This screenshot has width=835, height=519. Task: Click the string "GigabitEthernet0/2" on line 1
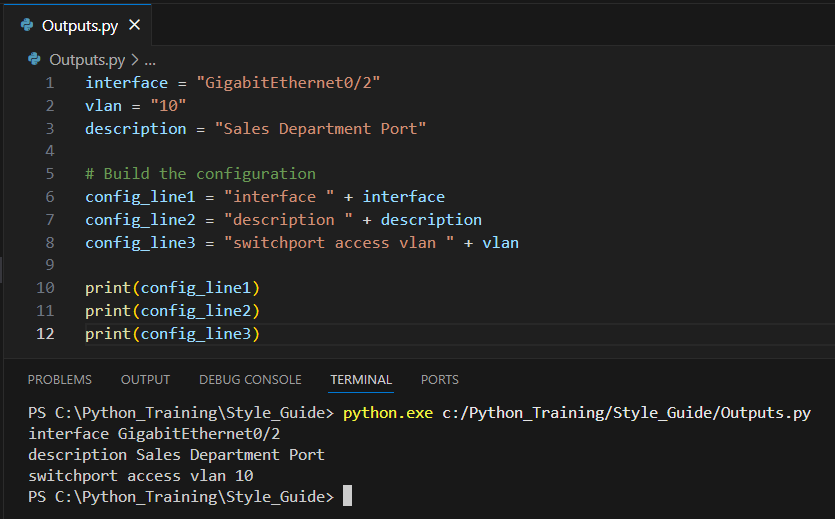pyautogui.click(x=288, y=83)
